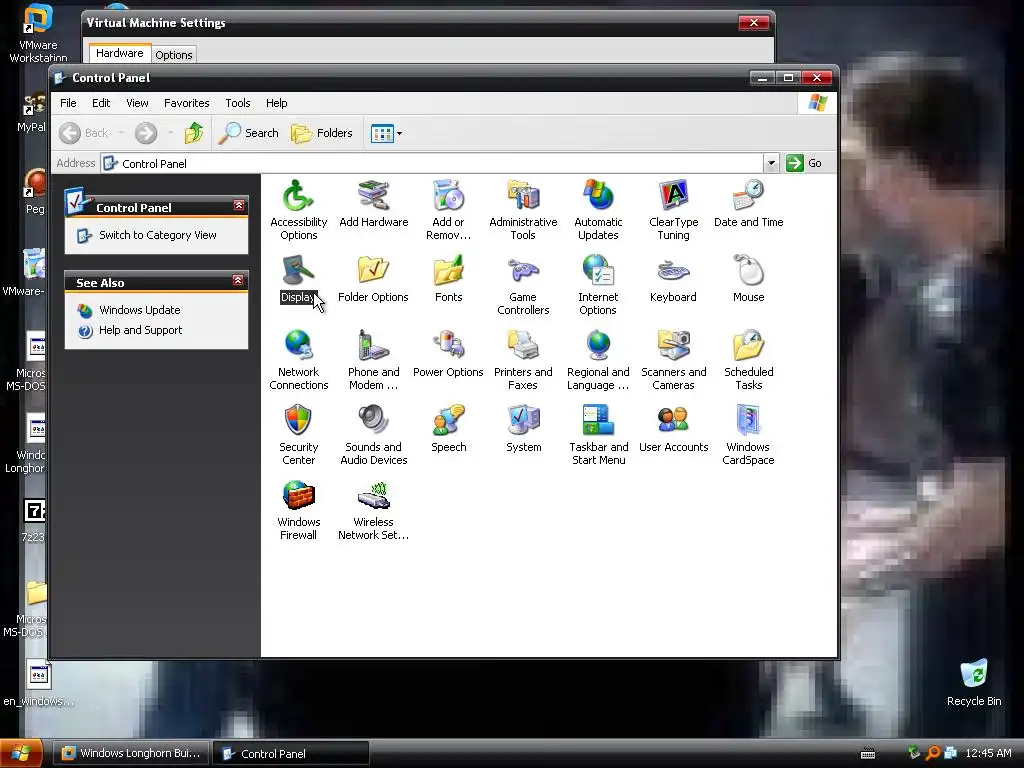The image size is (1024, 768).
Task: Open the File menu
Action: point(68,103)
